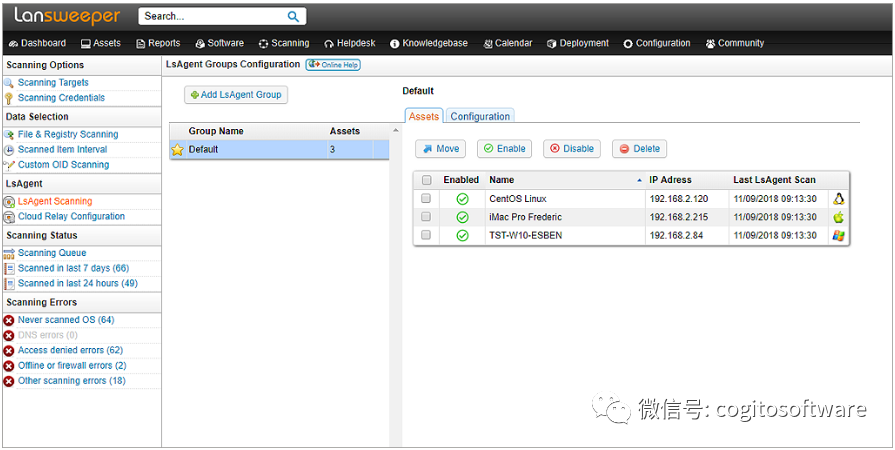This screenshot has width=895, height=450.
Task: Check the iMac Pro Frederic row checkbox
Action: [426, 217]
